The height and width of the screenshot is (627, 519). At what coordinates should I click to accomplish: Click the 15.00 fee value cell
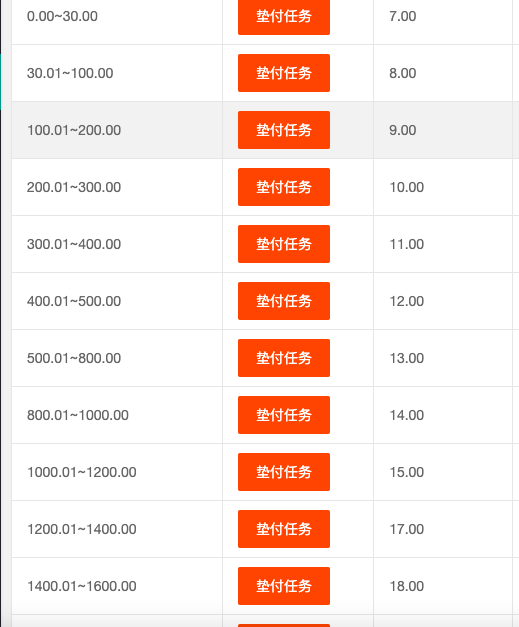click(x=443, y=472)
